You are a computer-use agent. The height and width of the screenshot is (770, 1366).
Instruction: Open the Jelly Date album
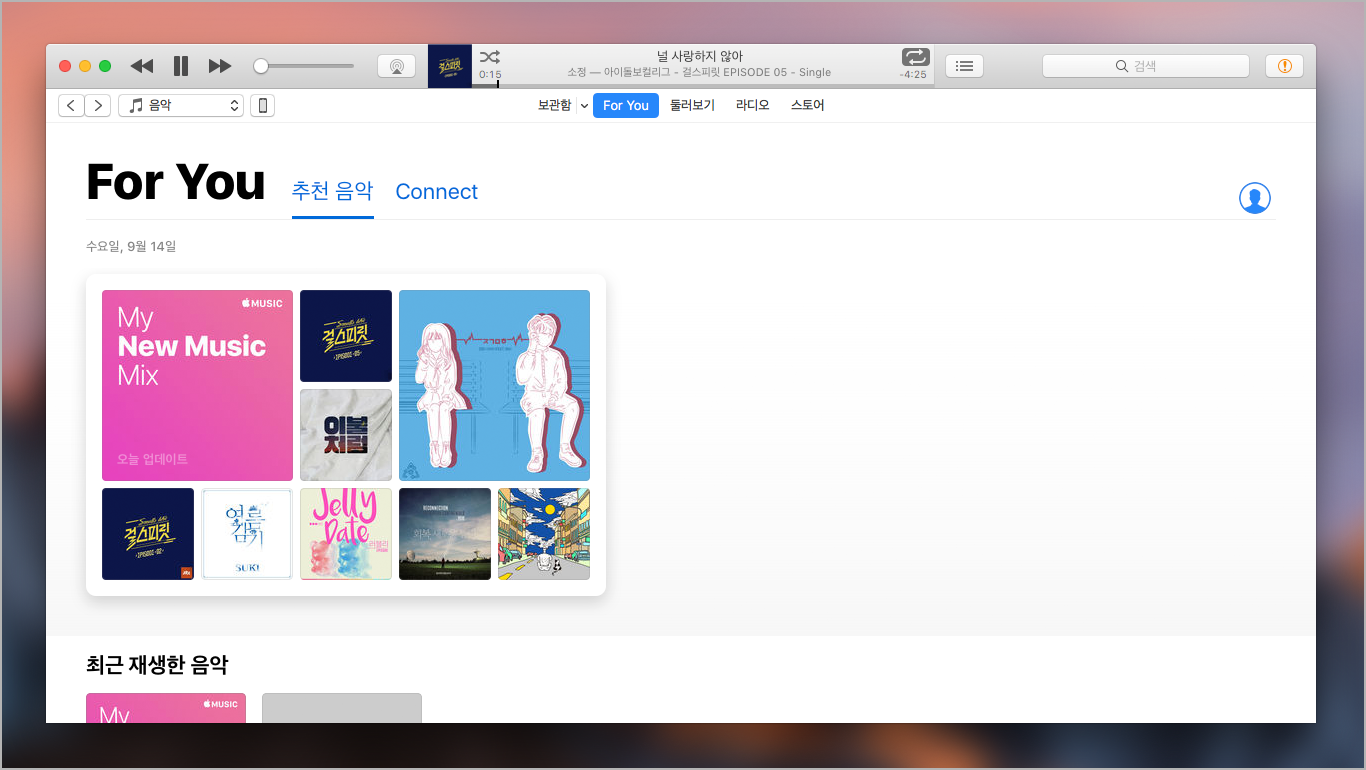(346, 534)
